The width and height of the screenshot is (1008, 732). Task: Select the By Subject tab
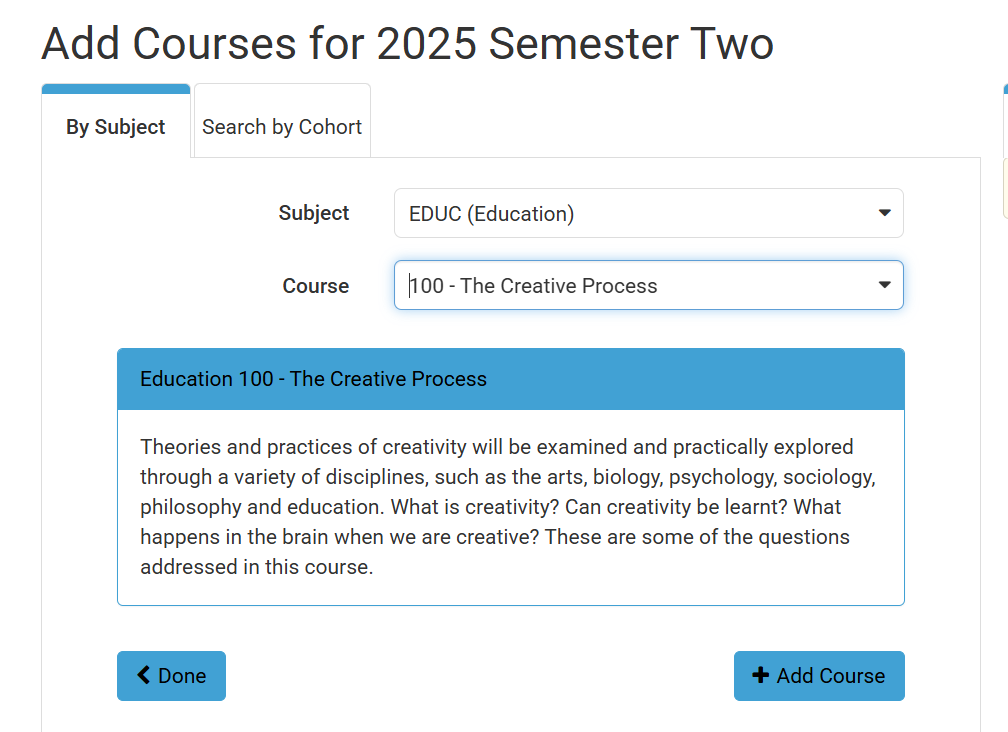(116, 127)
